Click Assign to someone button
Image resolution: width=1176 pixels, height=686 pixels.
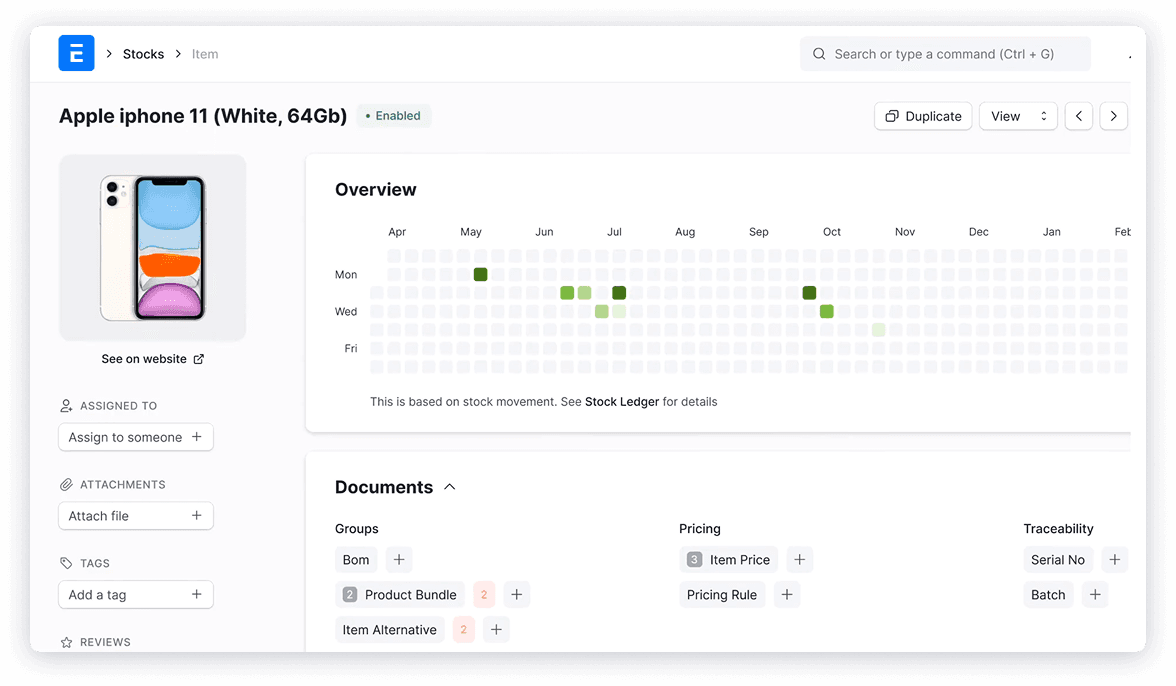tap(136, 437)
